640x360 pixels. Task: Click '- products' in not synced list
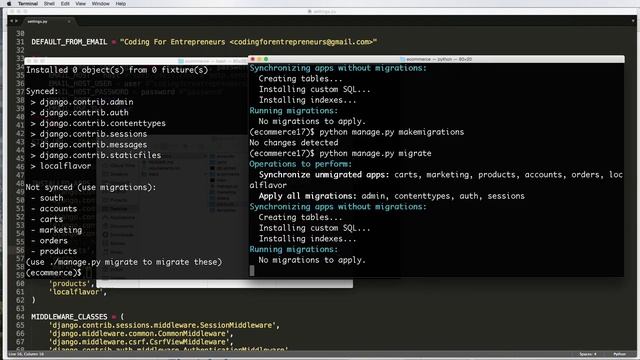54,251
